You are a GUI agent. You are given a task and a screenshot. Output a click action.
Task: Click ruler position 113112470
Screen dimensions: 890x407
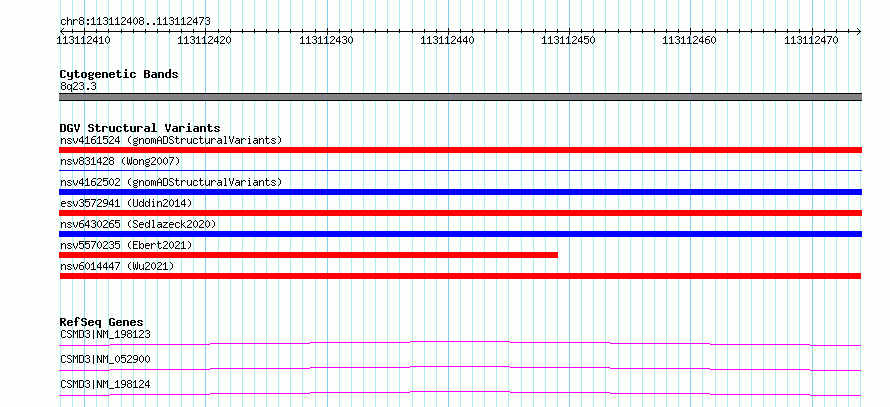[x=812, y=40]
